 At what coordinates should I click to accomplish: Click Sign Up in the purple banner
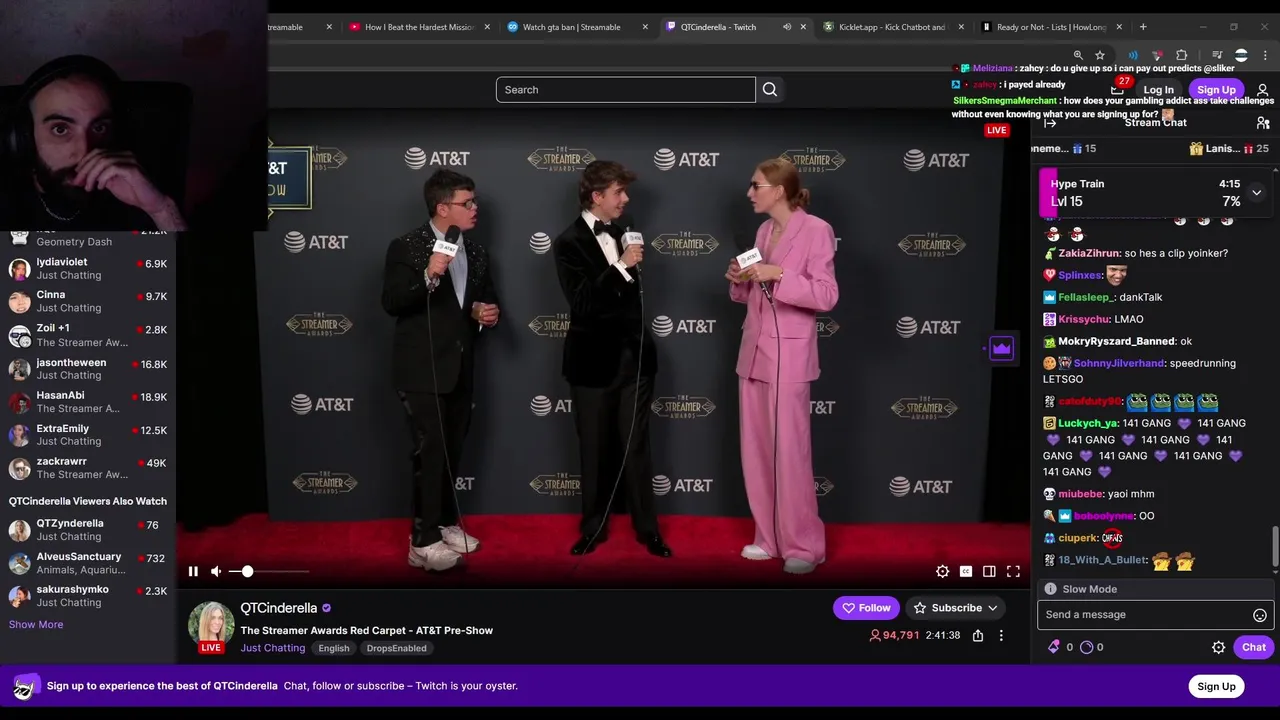tap(1216, 686)
